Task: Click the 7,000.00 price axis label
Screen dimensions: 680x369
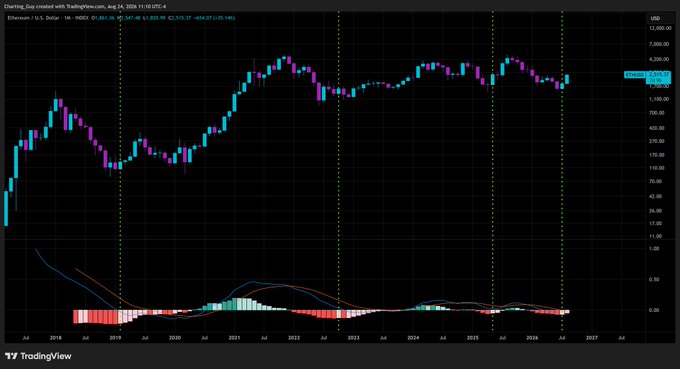Action: [660, 44]
